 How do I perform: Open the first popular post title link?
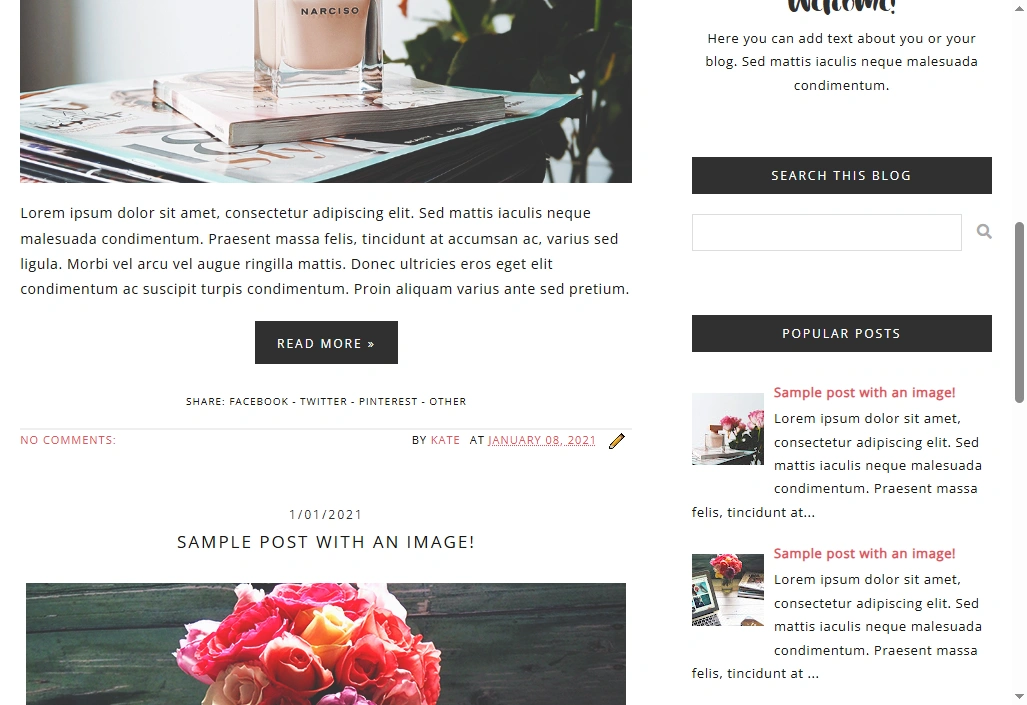tap(864, 392)
